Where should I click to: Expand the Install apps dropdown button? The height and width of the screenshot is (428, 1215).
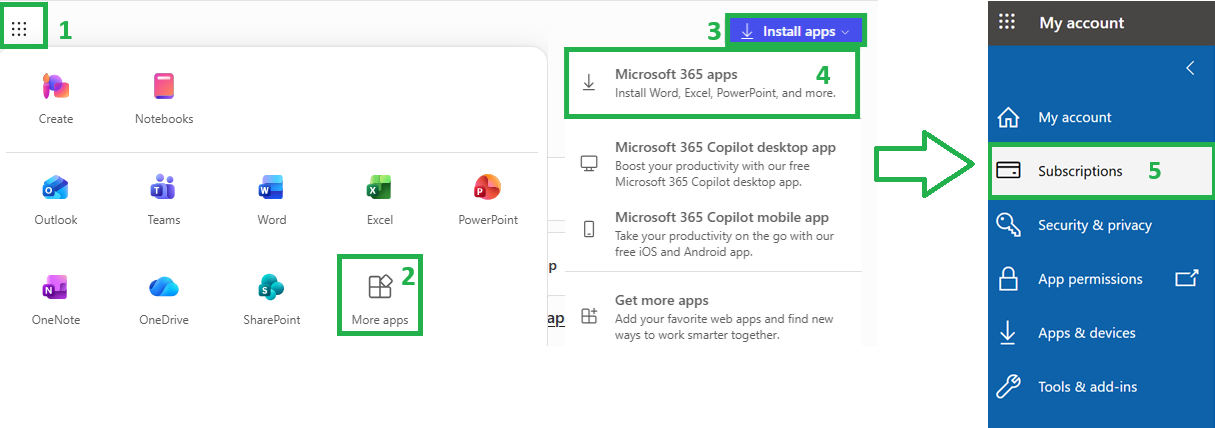[x=796, y=31]
